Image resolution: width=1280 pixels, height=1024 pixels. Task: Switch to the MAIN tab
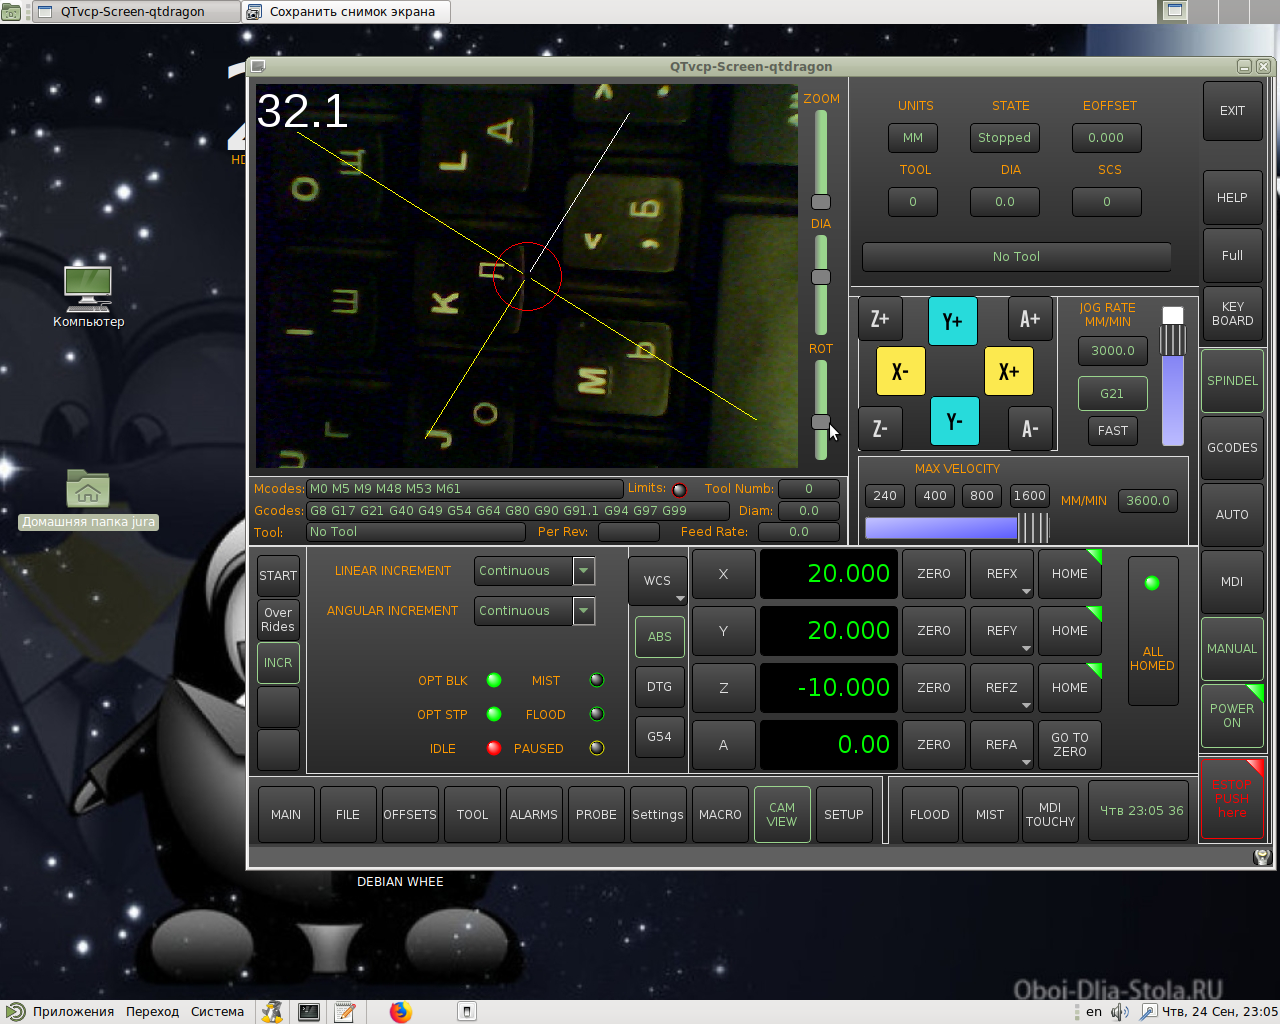tap(286, 815)
